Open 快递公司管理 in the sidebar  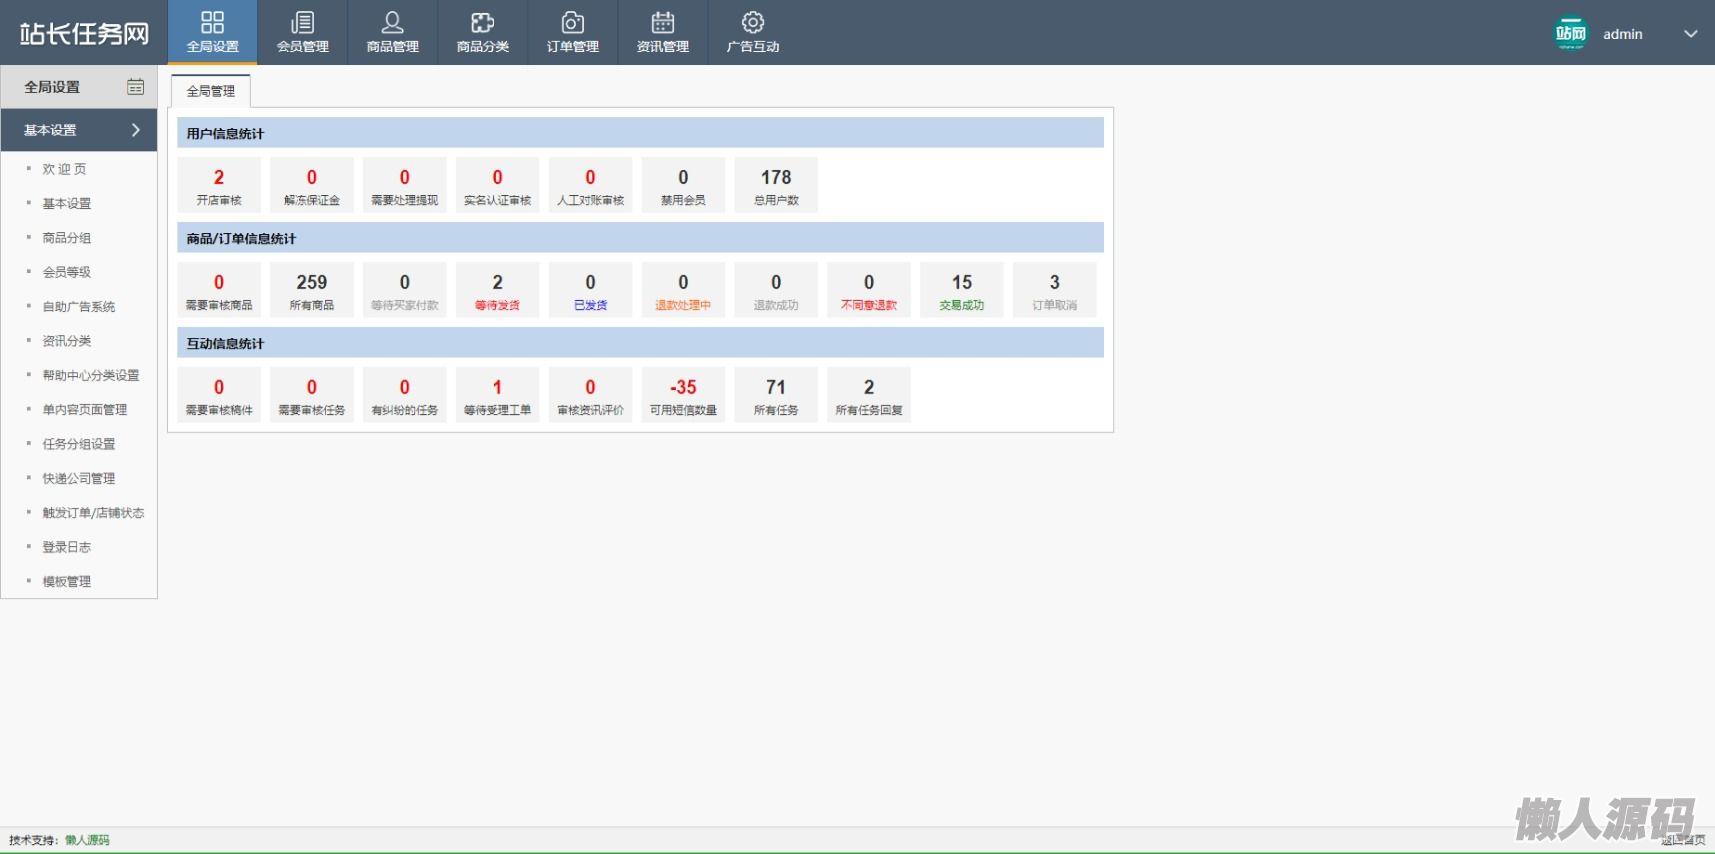78,478
